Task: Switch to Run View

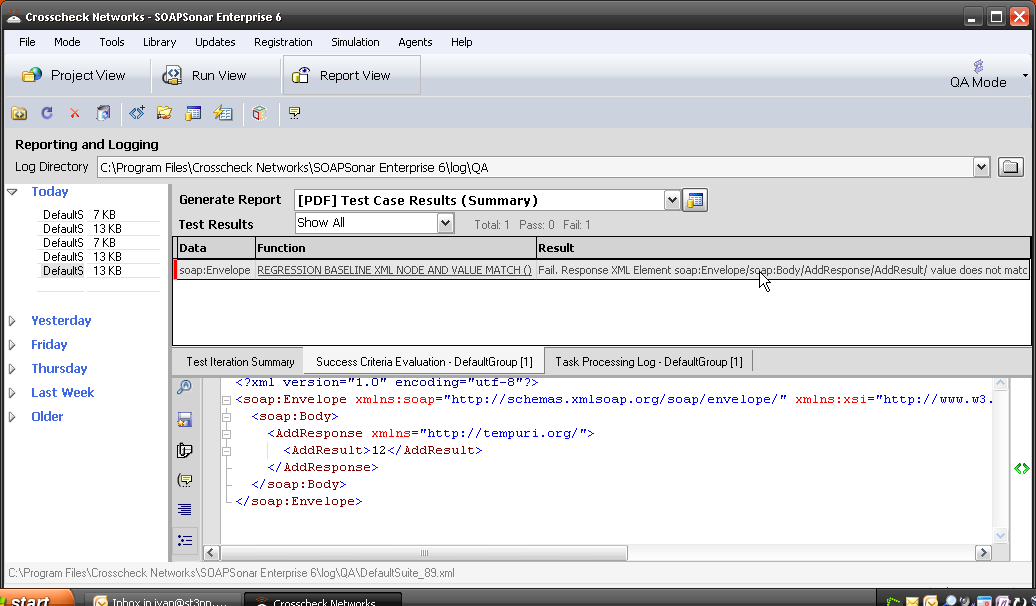Action: pyautogui.click(x=204, y=75)
